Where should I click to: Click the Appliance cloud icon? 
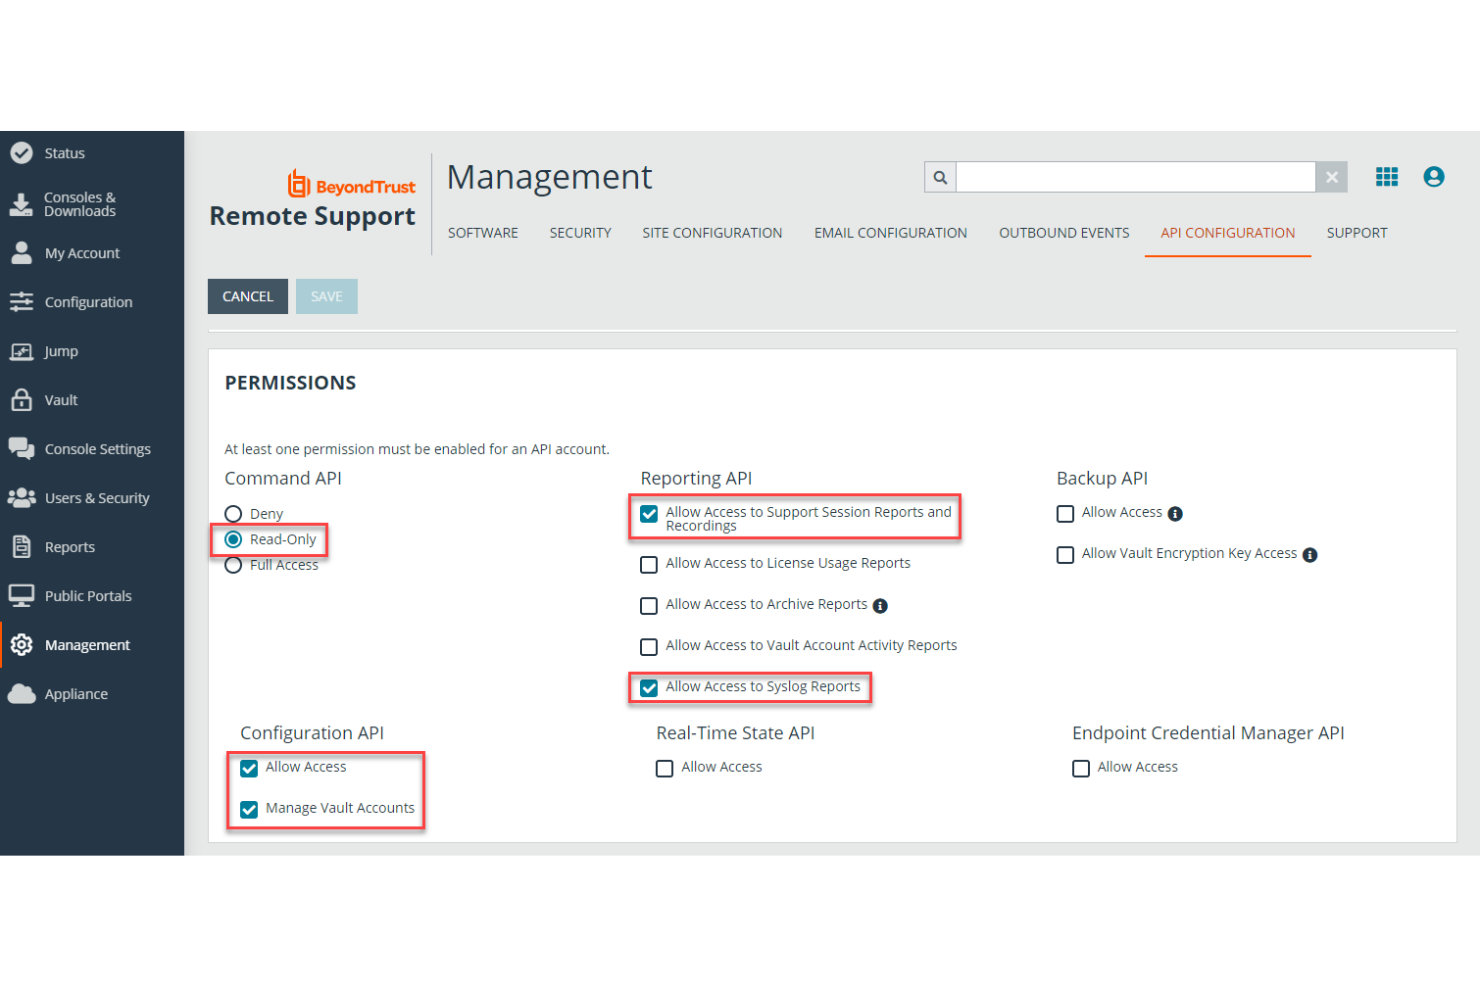pyautogui.click(x=21, y=694)
